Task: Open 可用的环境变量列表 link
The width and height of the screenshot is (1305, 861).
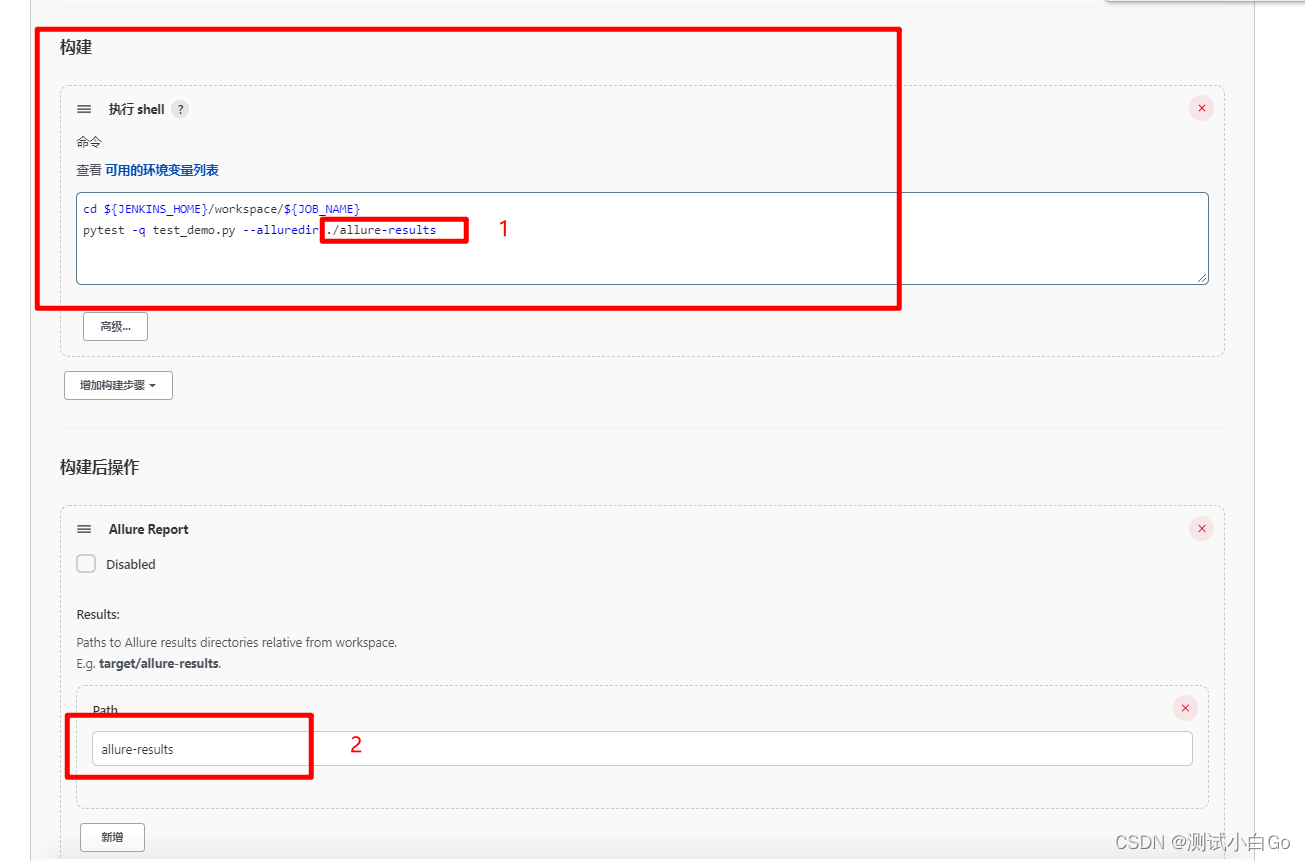Action: pos(162,170)
